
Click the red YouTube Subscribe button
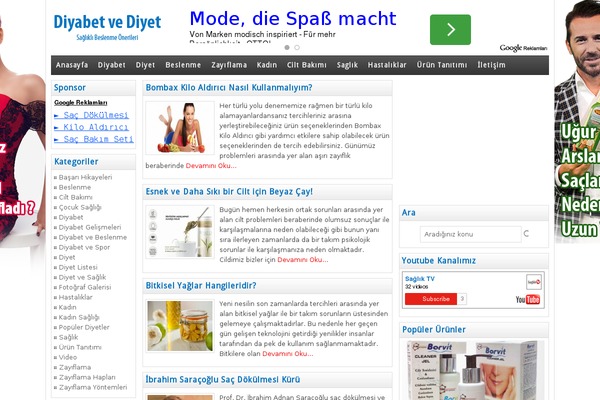tap(431, 299)
